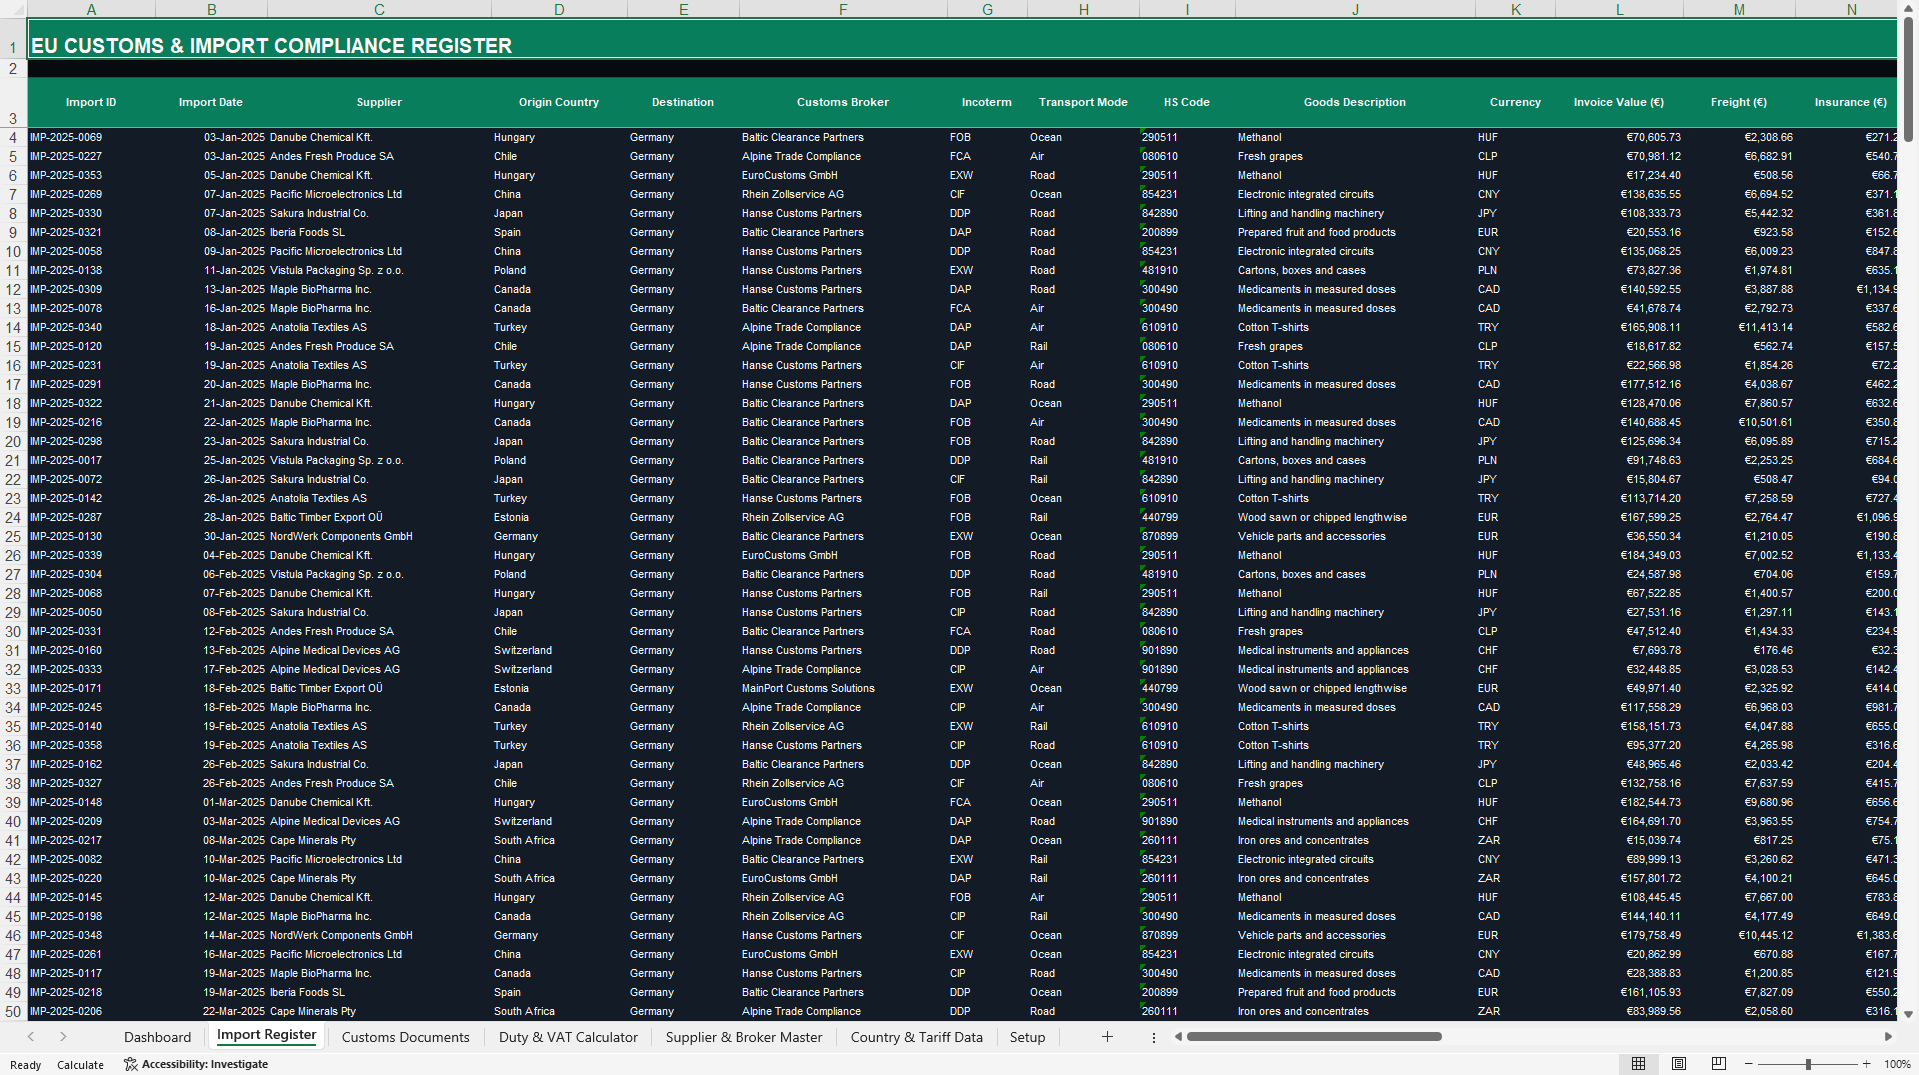Viewport: 1919px width, 1075px height.
Task: Switch to Page Layout view icon
Action: pyautogui.click(x=1679, y=1064)
